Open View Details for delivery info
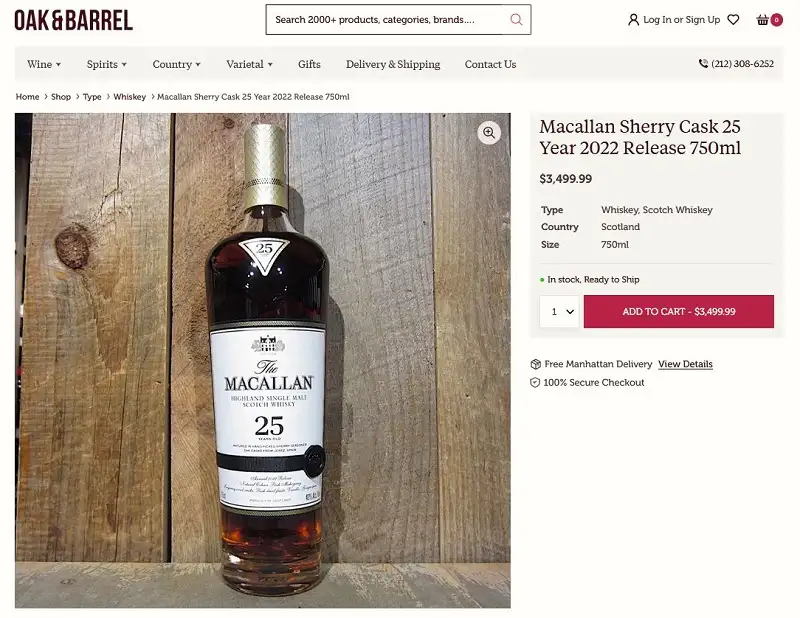 (x=685, y=364)
